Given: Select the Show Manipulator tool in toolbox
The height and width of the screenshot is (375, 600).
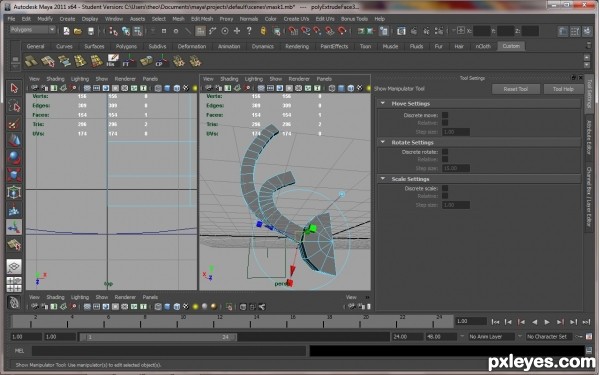Looking at the screenshot, I should (x=14, y=227).
